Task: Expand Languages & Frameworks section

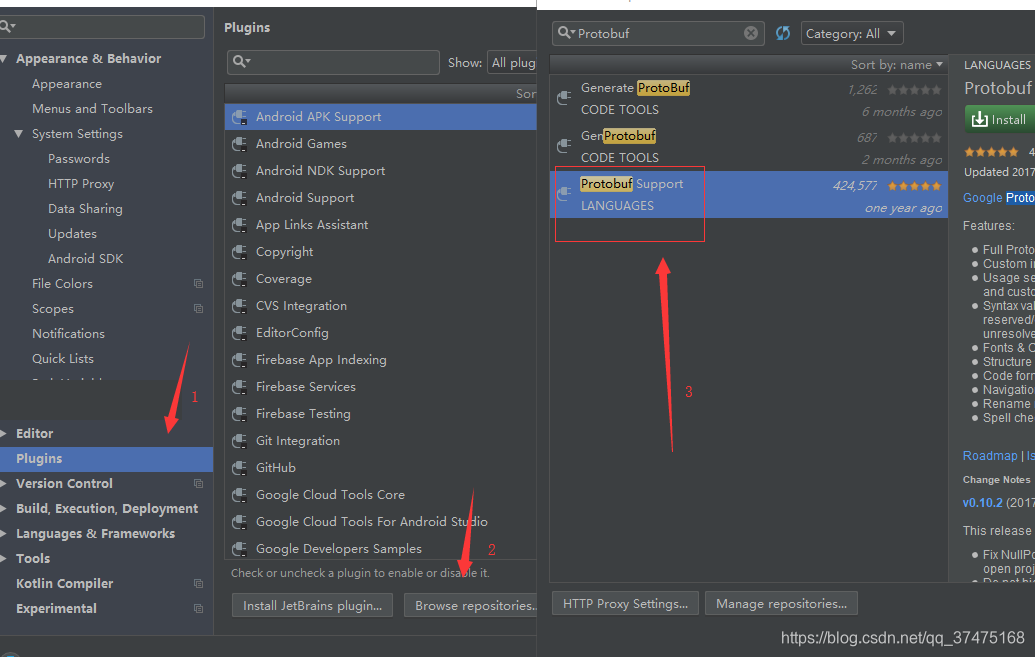Action: 3,534
